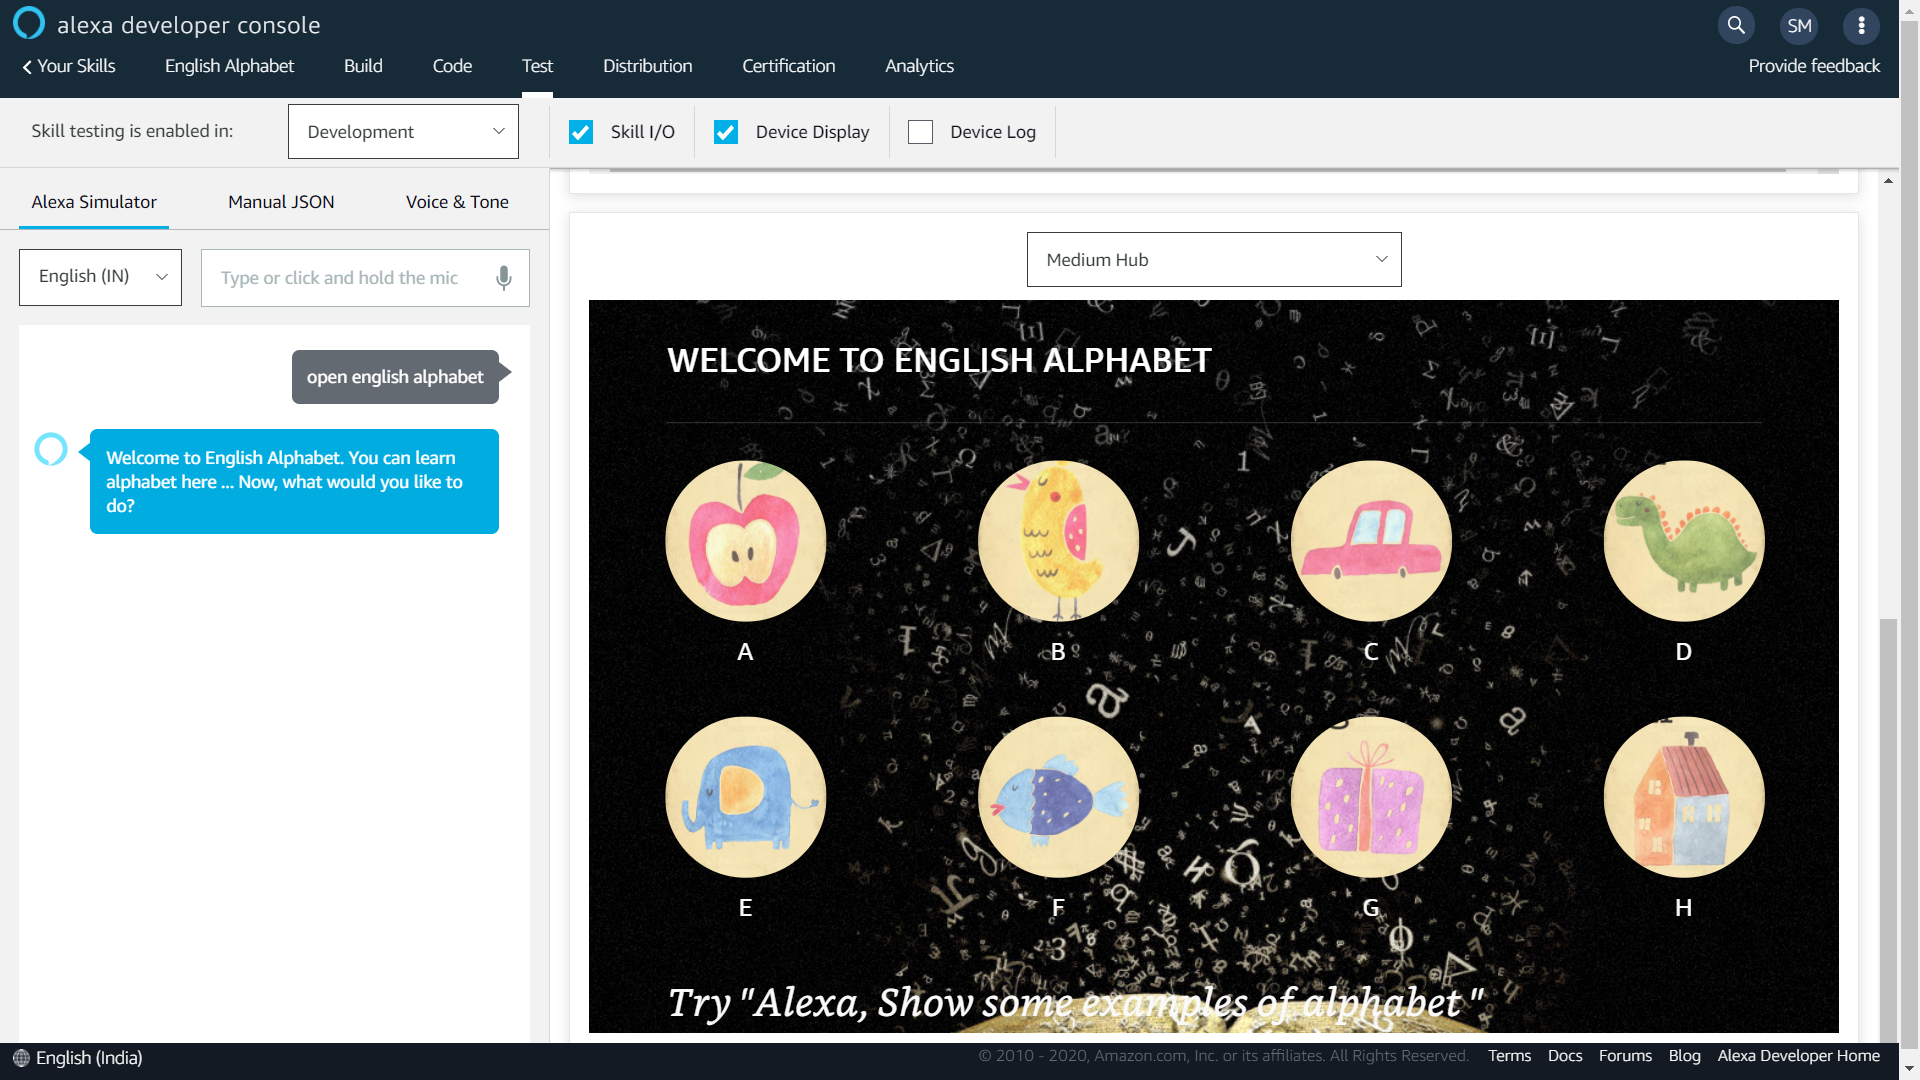Image resolution: width=1920 pixels, height=1080 pixels.
Task: Open the three-dot more options menu
Action: [1861, 26]
